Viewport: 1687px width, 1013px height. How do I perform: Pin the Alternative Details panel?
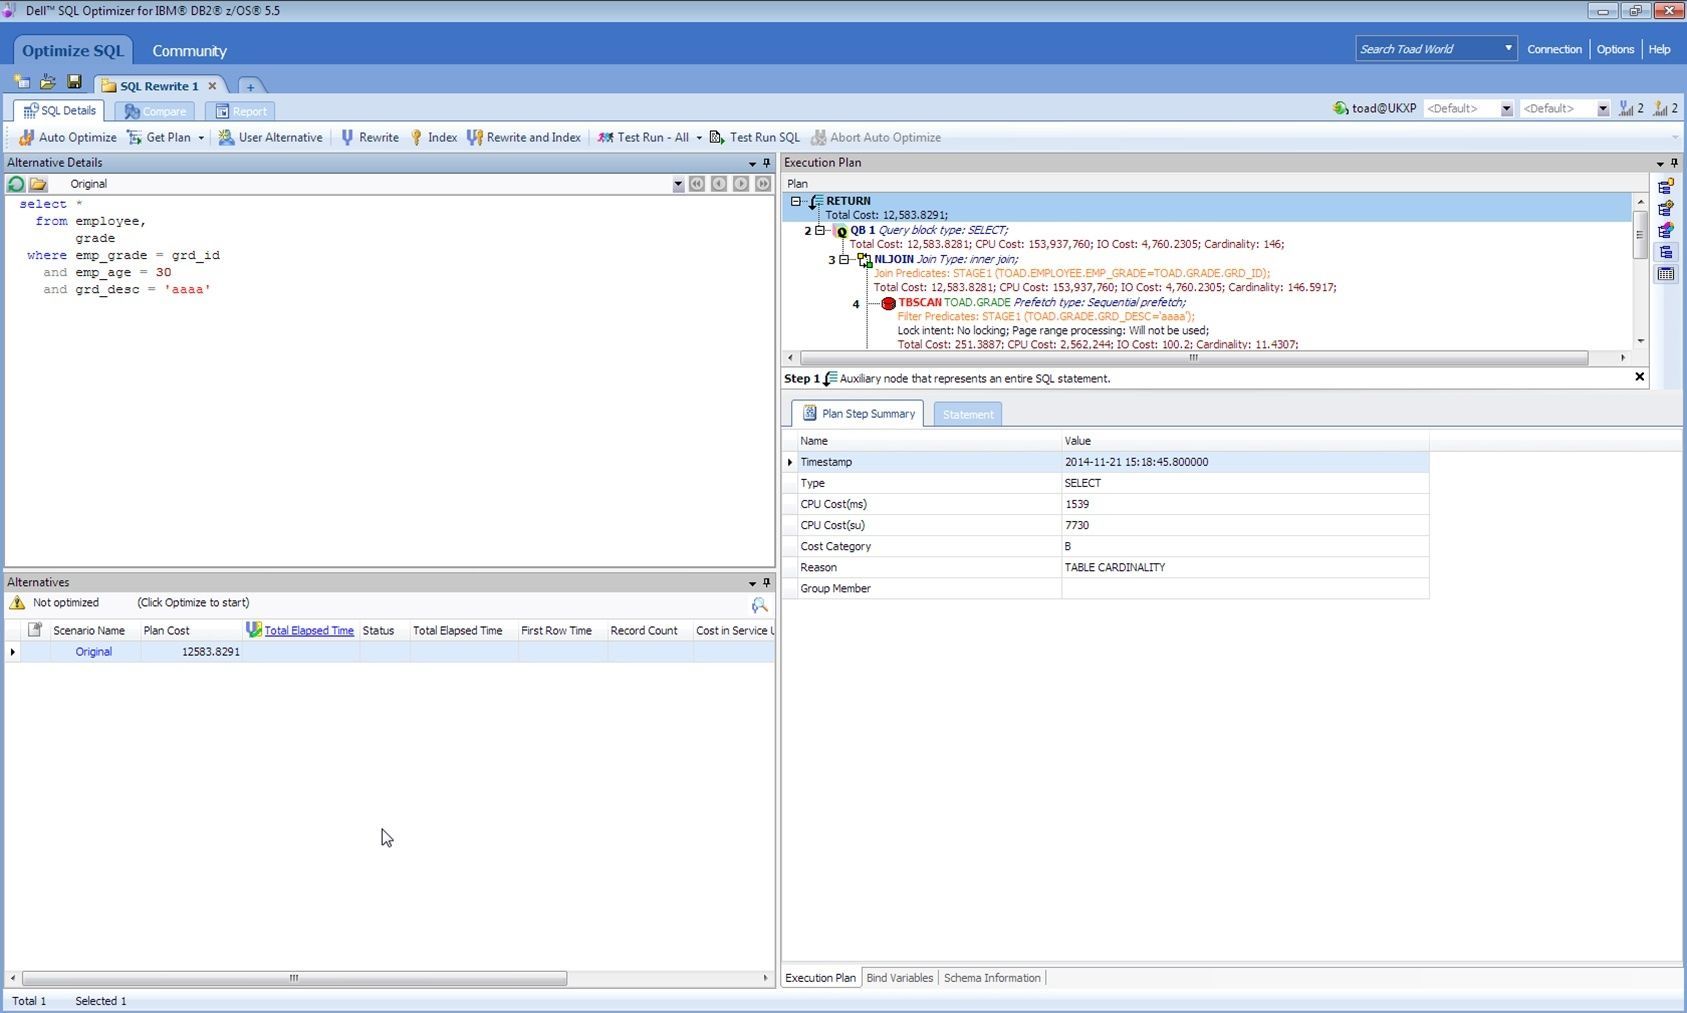tap(767, 163)
